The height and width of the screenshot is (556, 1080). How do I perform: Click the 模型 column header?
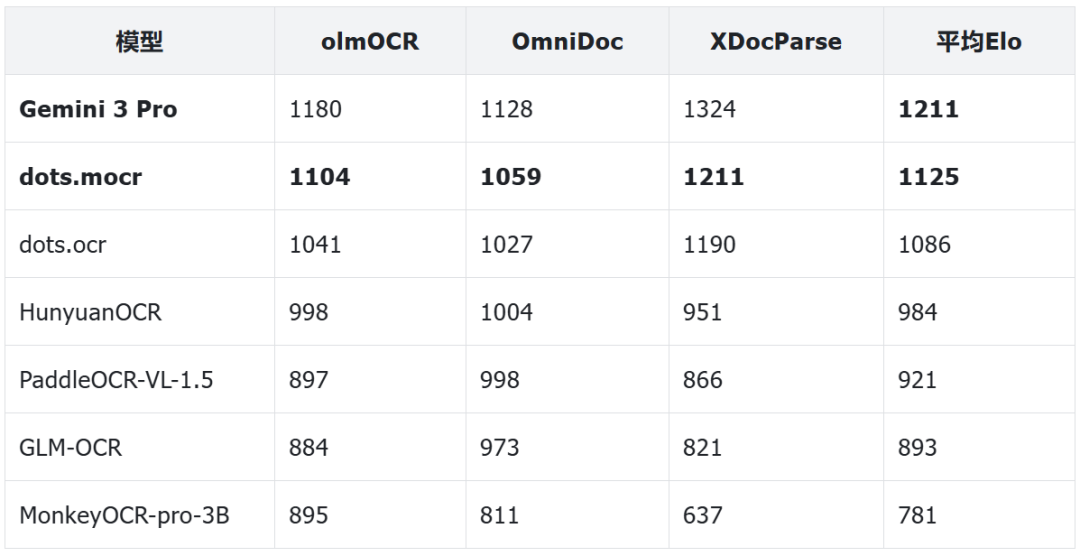tap(139, 41)
